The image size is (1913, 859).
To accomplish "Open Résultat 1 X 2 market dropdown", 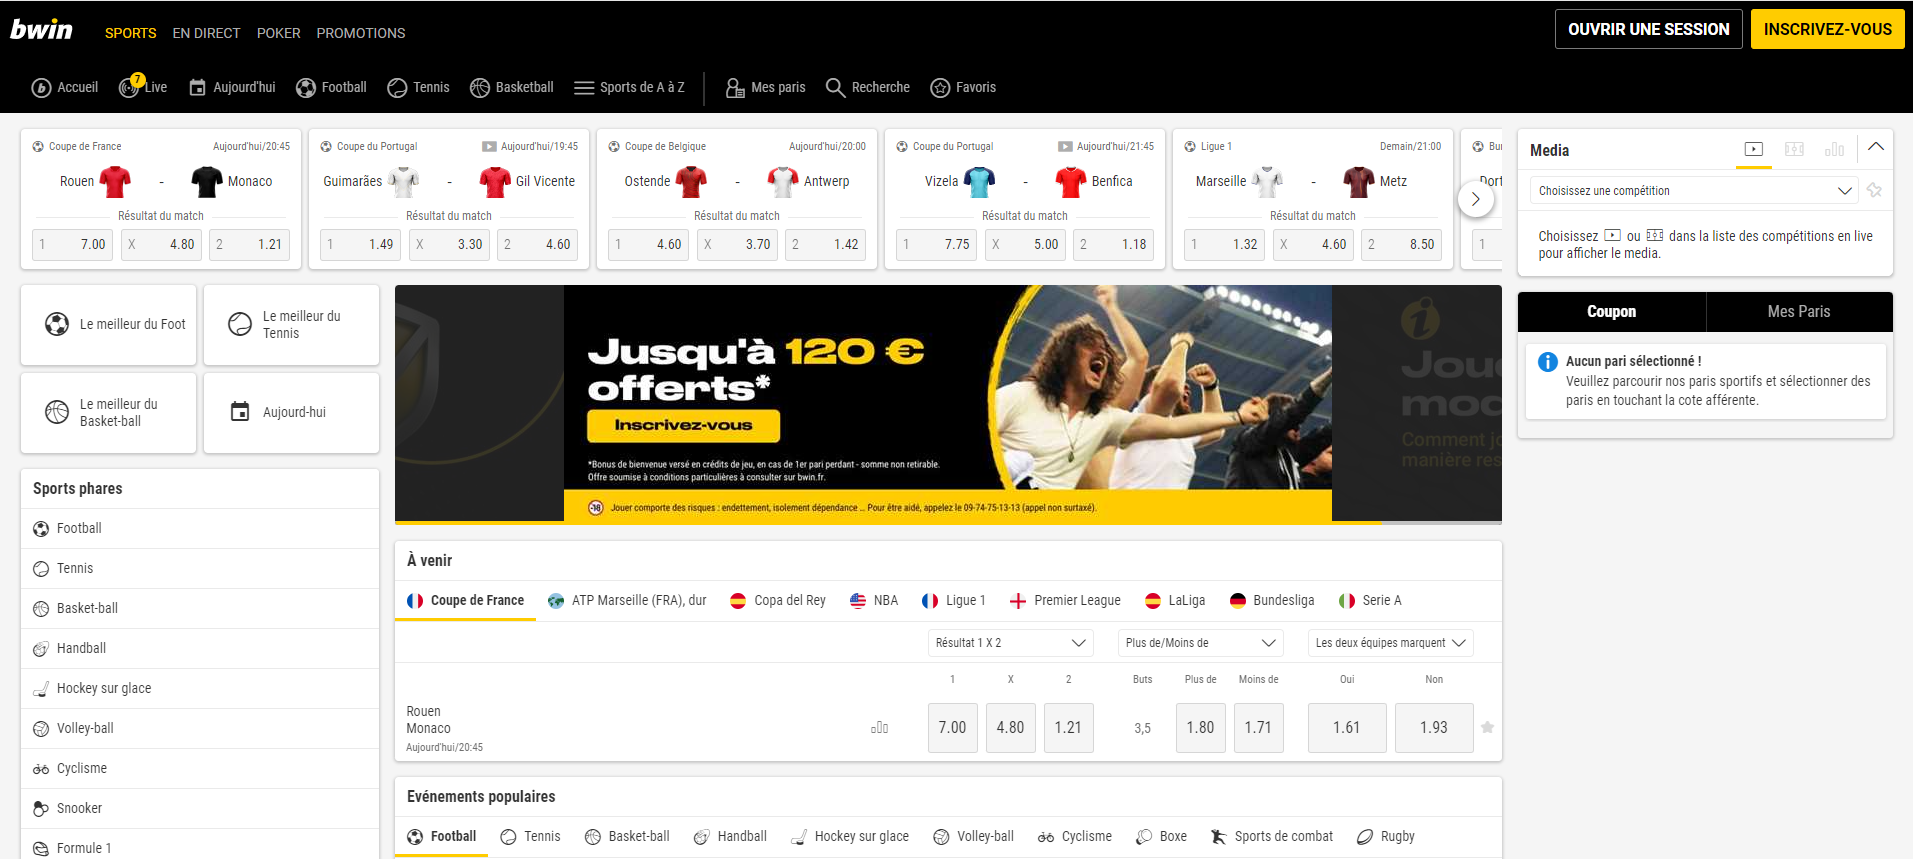I will (1010, 642).
